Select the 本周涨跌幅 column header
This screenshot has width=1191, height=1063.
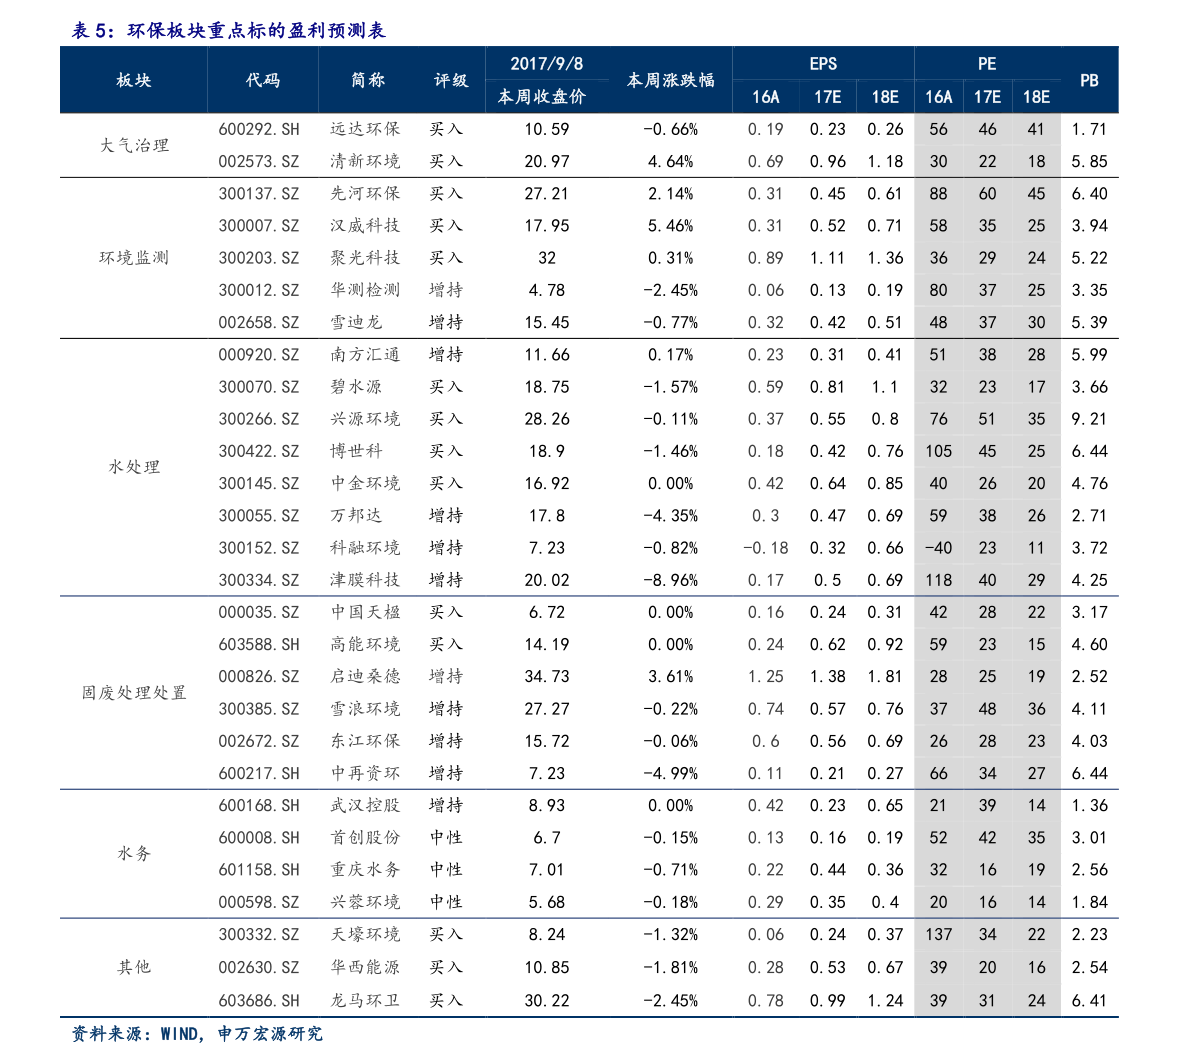670,80
